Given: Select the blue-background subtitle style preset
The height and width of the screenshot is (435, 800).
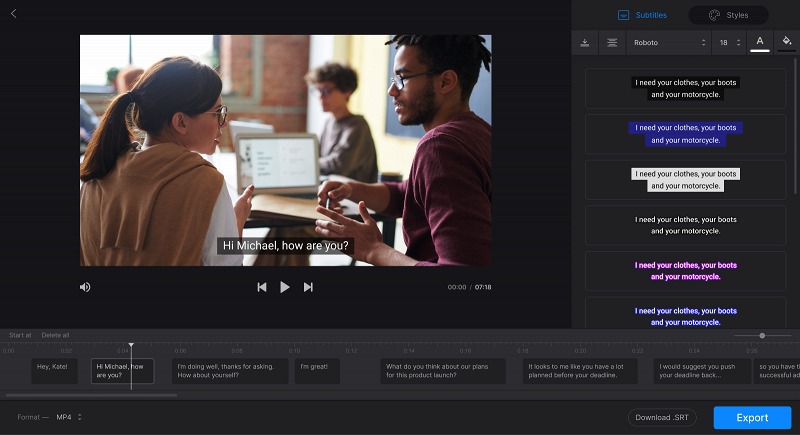Looking at the screenshot, I should (685, 134).
